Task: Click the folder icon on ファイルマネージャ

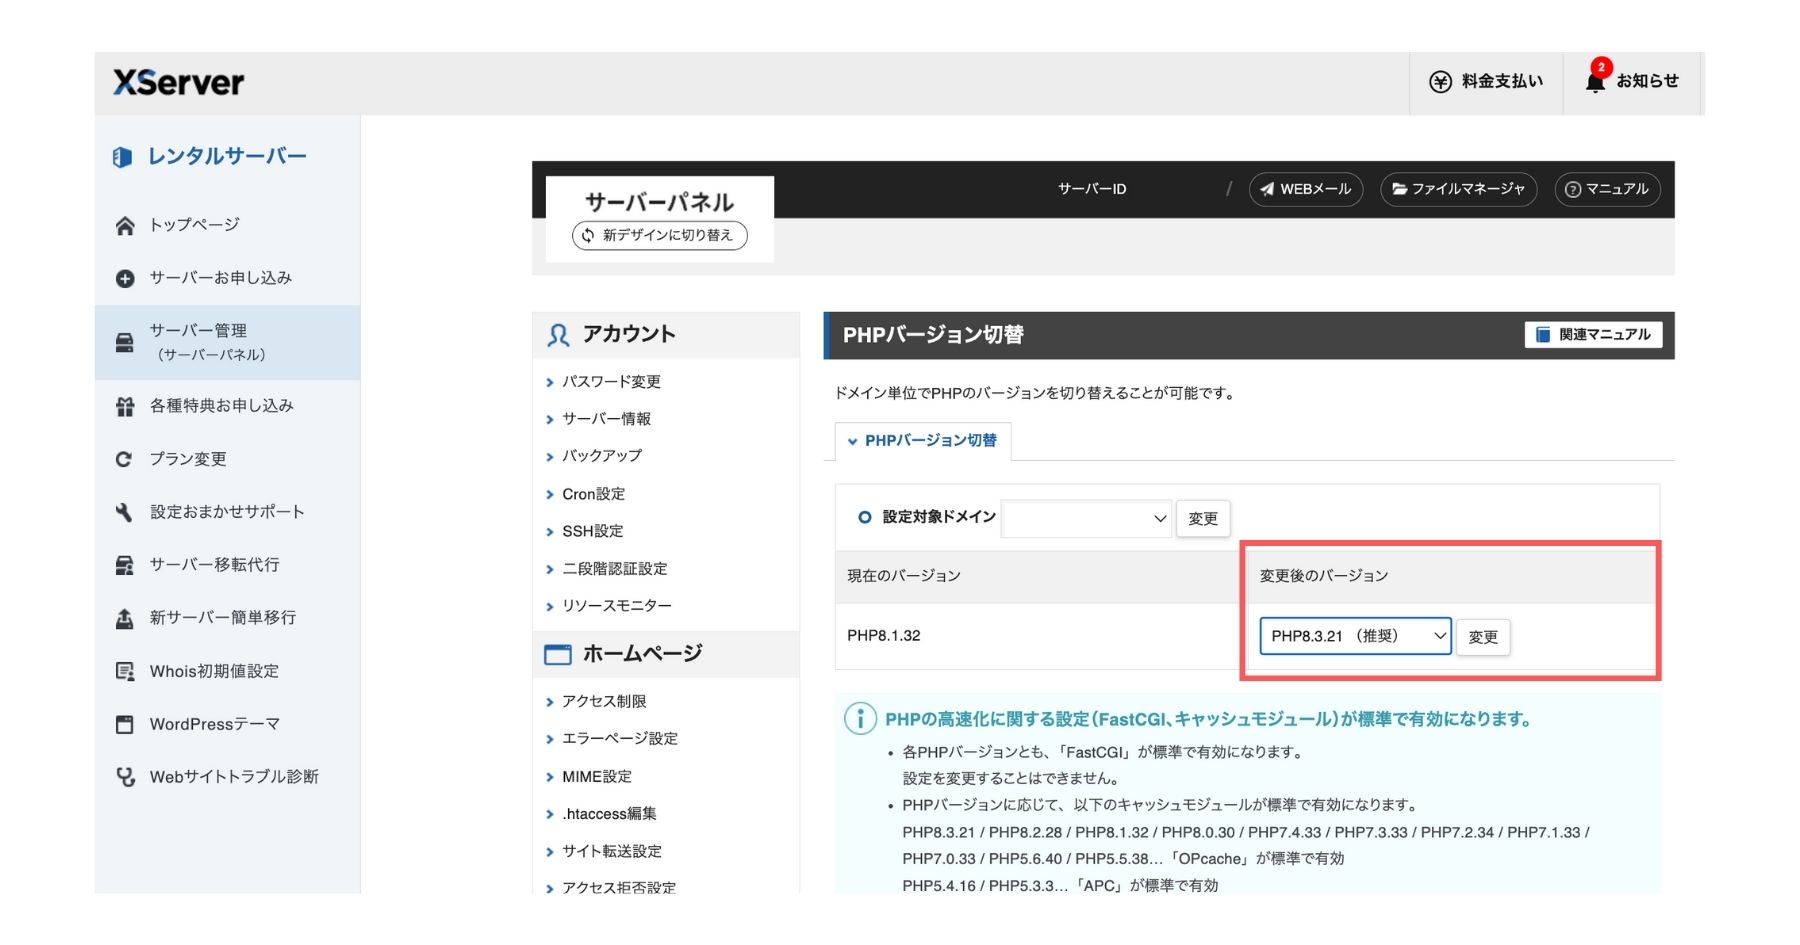Action: click(1400, 189)
